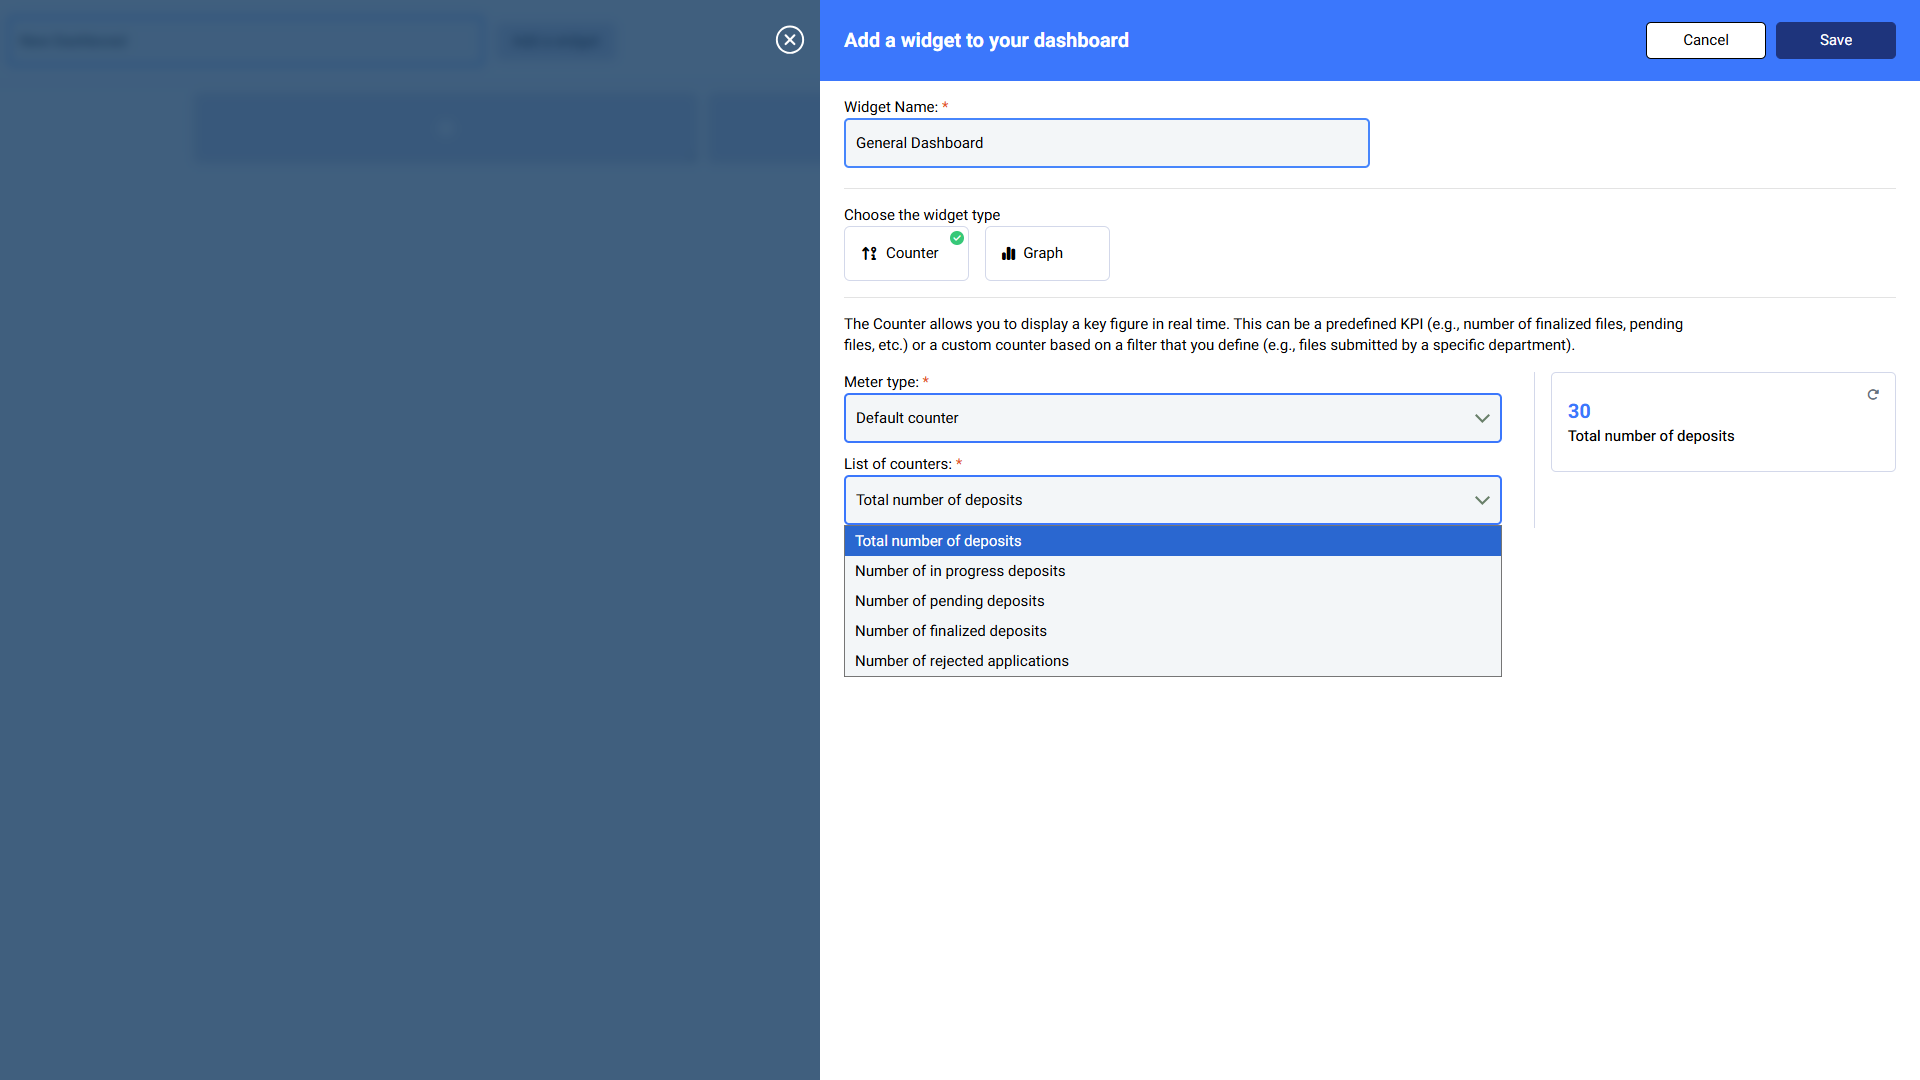Click the green checkmark badge on Counter
The width and height of the screenshot is (1920, 1080).
[957, 238]
